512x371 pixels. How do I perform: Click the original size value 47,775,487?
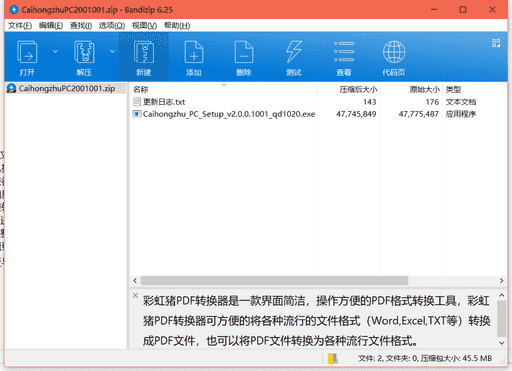[419, 114]
